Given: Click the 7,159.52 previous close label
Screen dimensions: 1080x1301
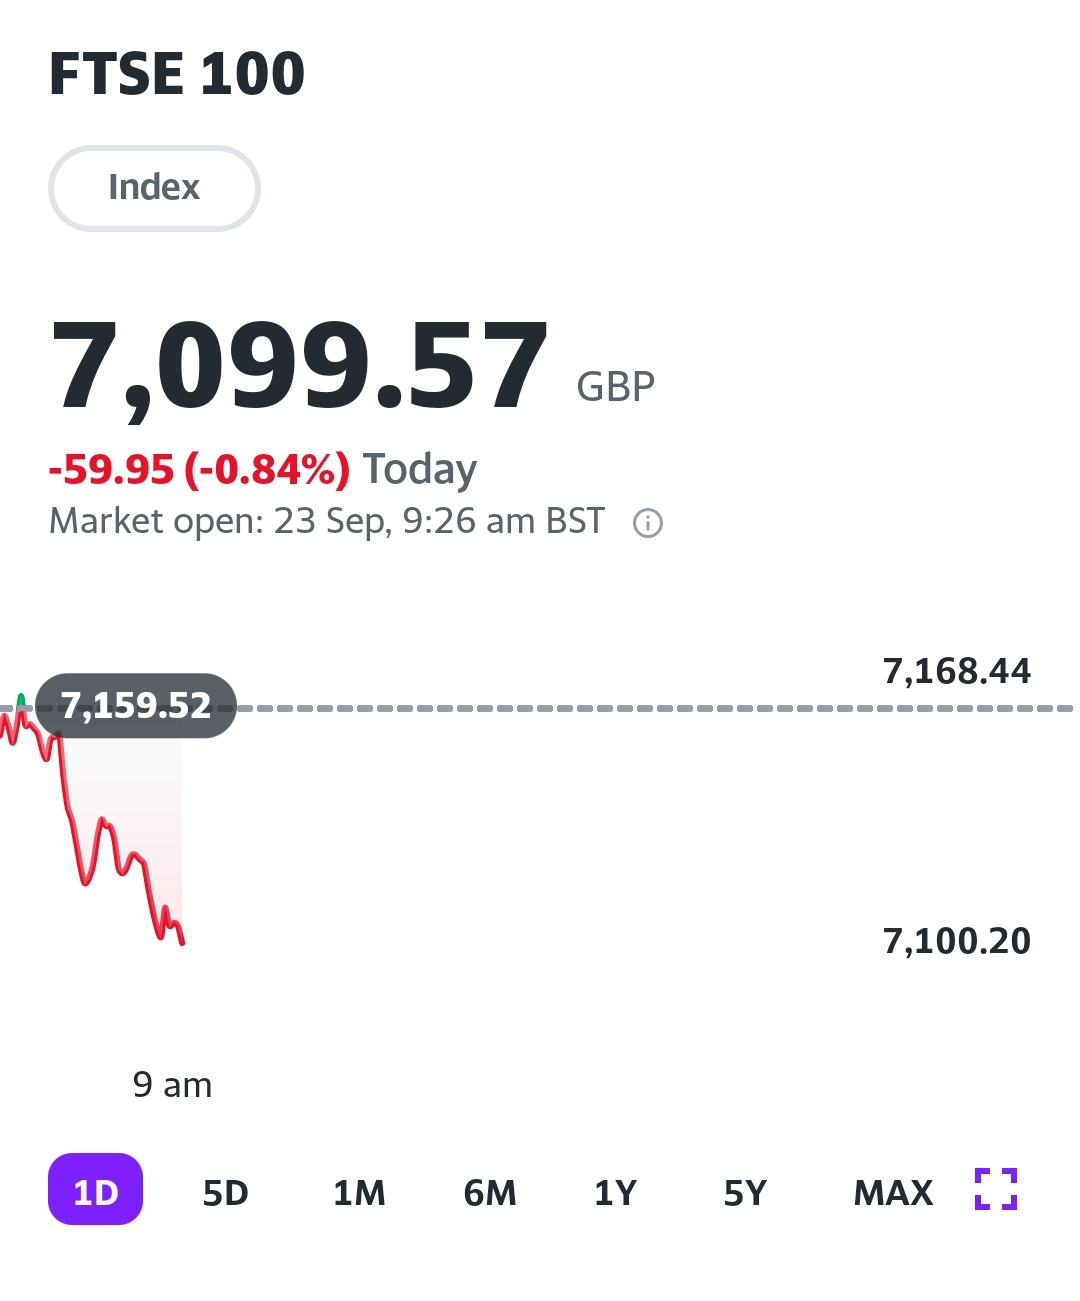Looking at the screenshot, I should (136, 706).
